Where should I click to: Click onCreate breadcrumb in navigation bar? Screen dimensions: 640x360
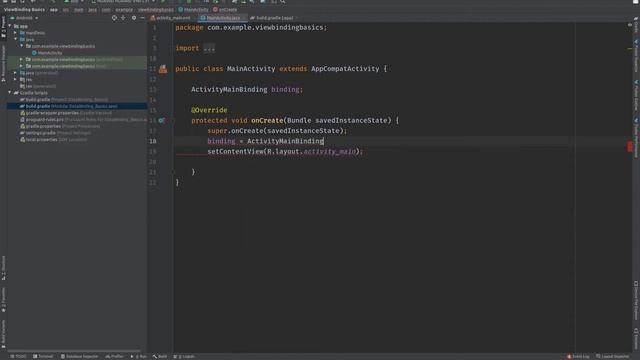click(225, 9)
